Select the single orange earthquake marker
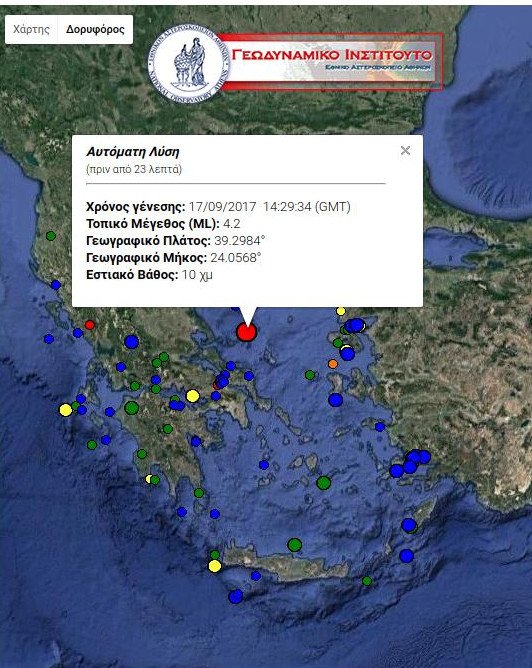This screenshot has height=668, width=532. click(333, 364)
